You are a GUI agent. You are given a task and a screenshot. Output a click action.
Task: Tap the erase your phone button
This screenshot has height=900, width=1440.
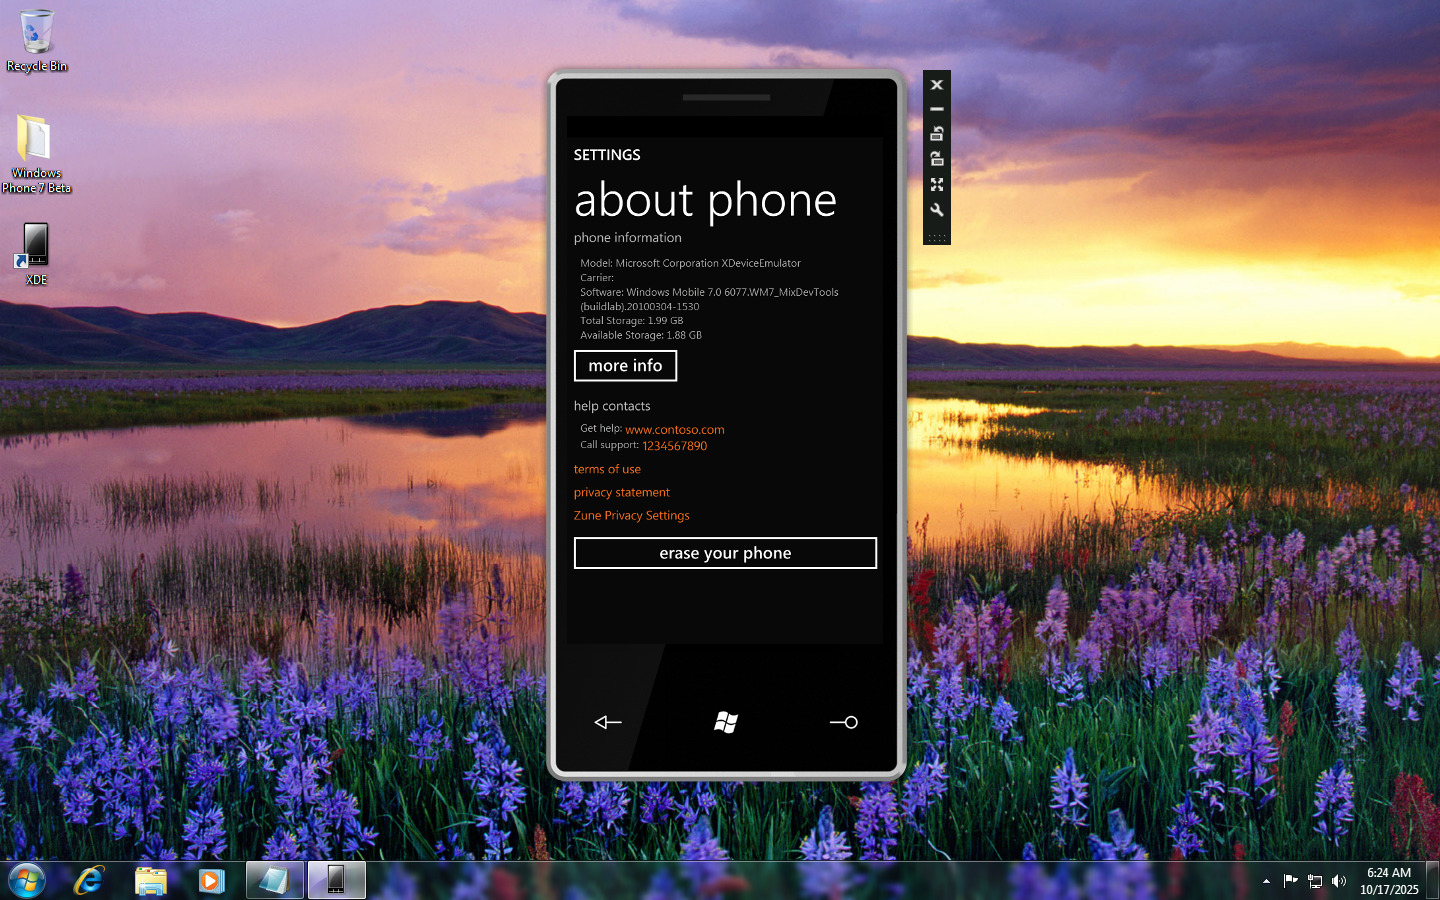725,553
